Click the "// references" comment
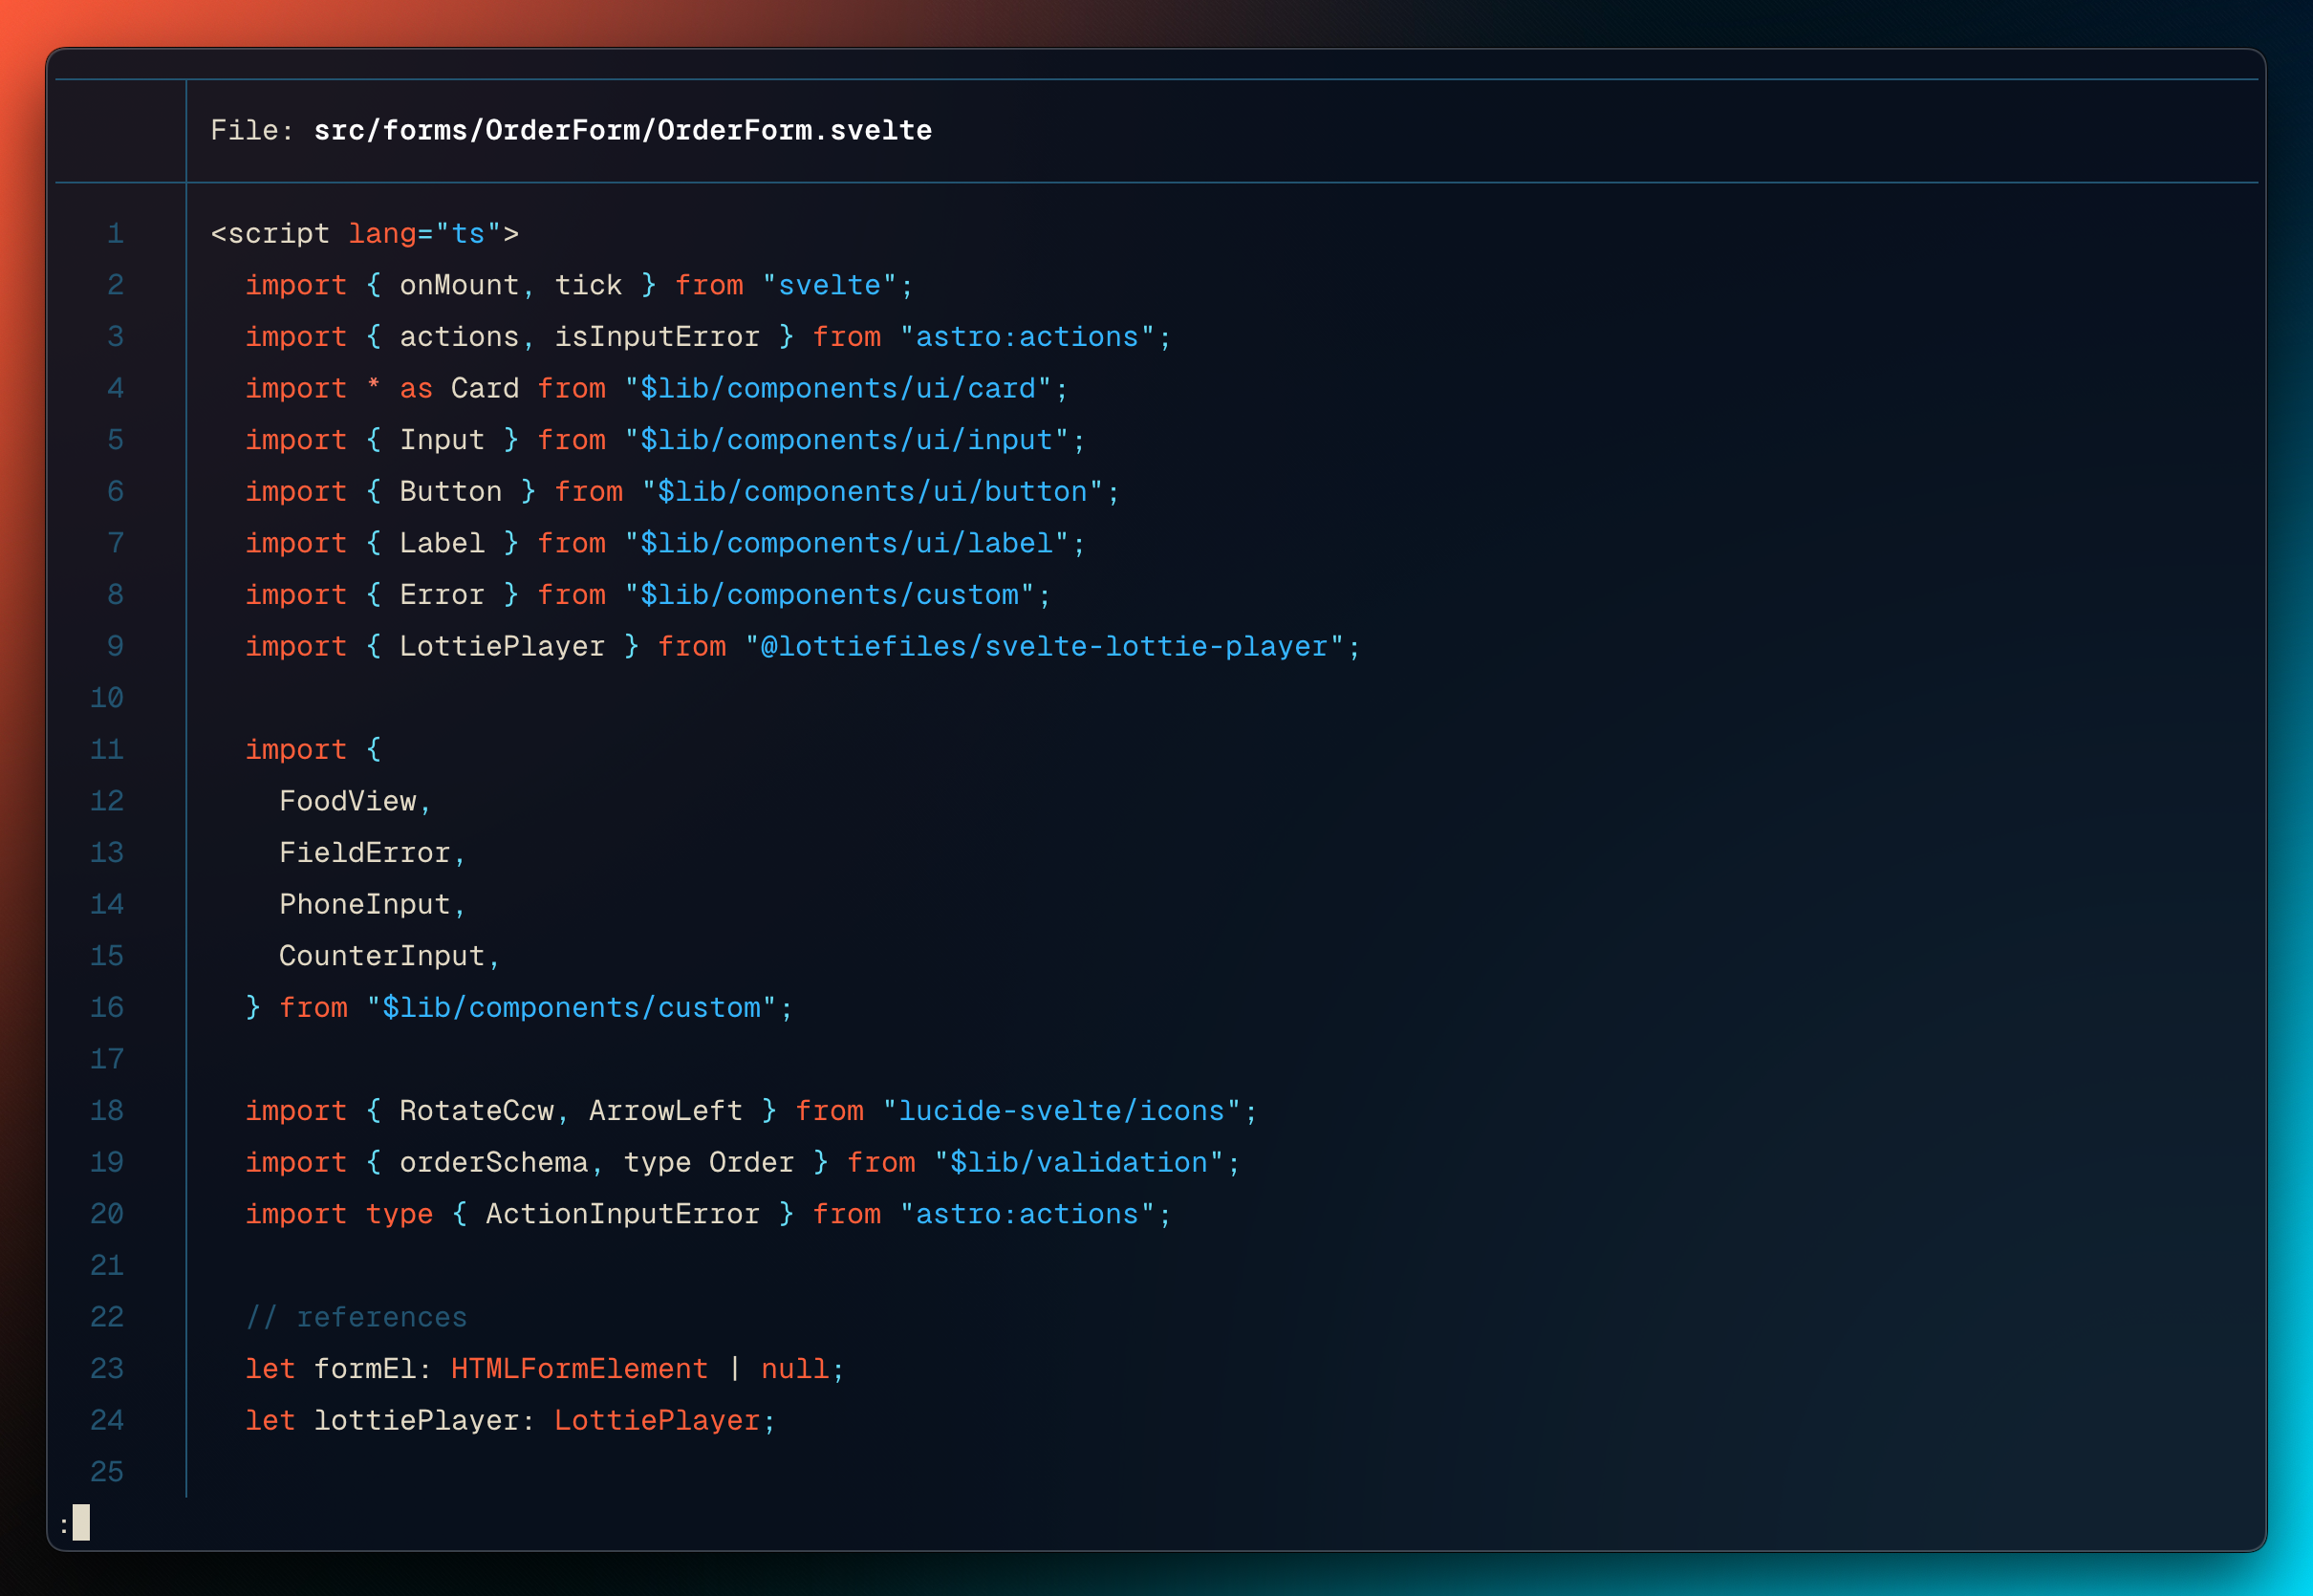This screenshot has width=2313, height=1596. click(x=357, y=1318)
